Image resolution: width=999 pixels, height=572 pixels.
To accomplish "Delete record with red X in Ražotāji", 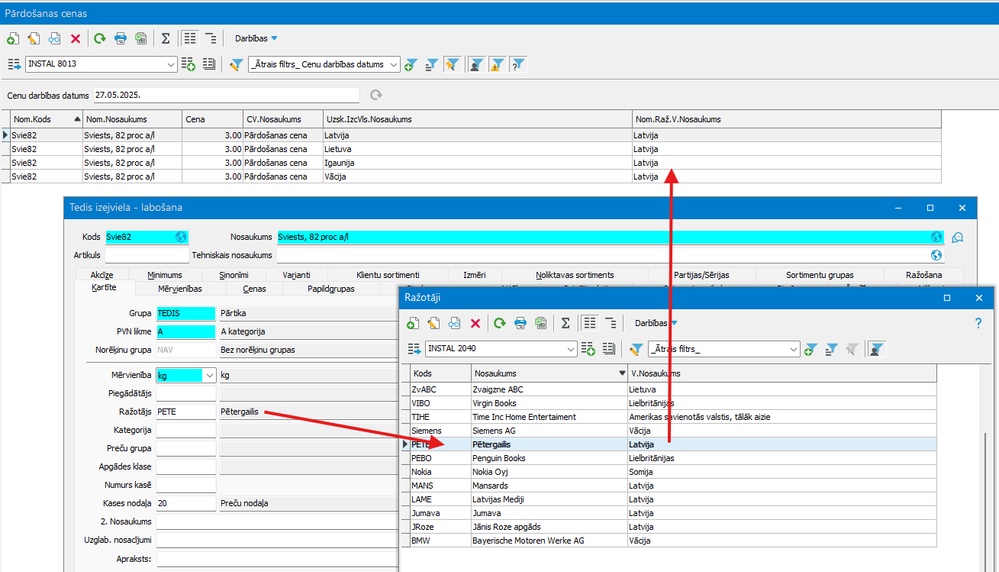I will pyautogui.click(x=475, y=324).
